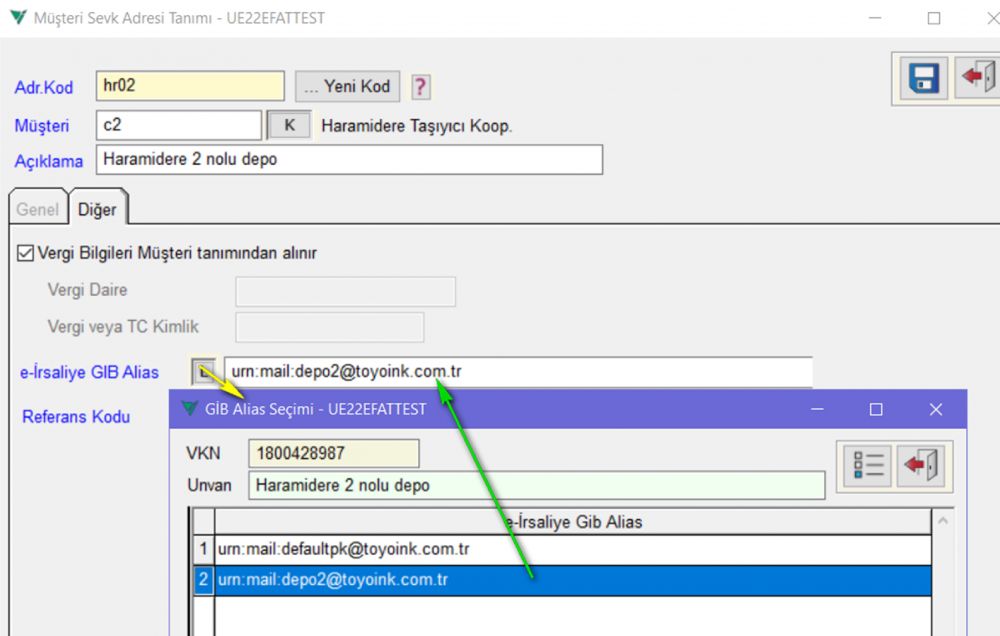Click the purple question mark help icon

click(421, 87)
